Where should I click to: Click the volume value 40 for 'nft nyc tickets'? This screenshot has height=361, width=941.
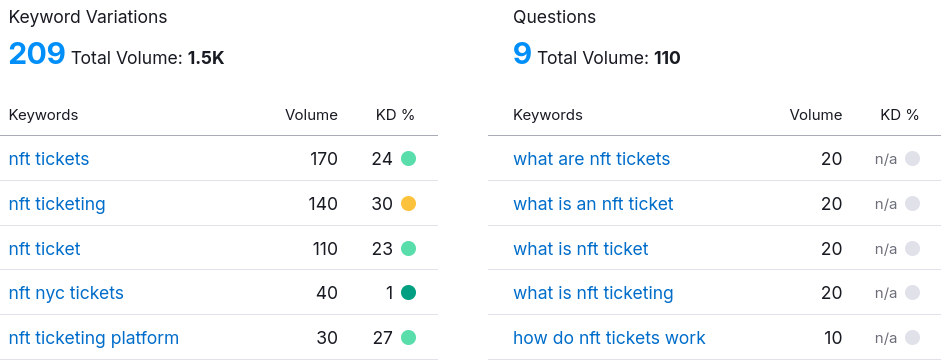coord(327,293)
